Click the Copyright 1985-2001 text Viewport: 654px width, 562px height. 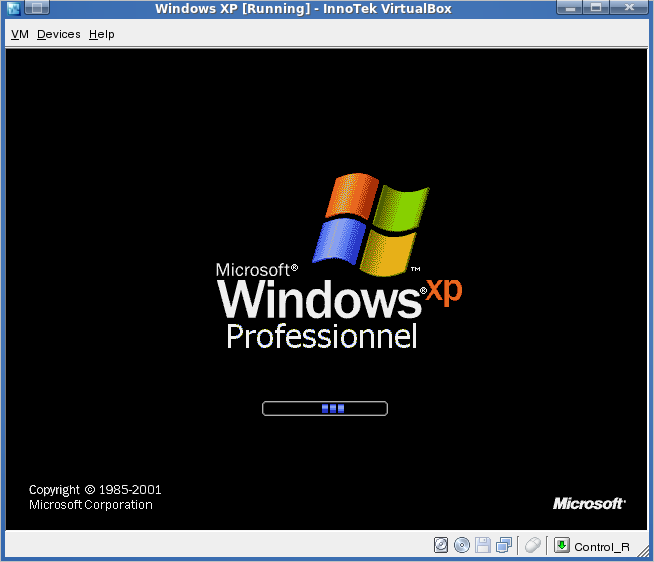(95, 490)
